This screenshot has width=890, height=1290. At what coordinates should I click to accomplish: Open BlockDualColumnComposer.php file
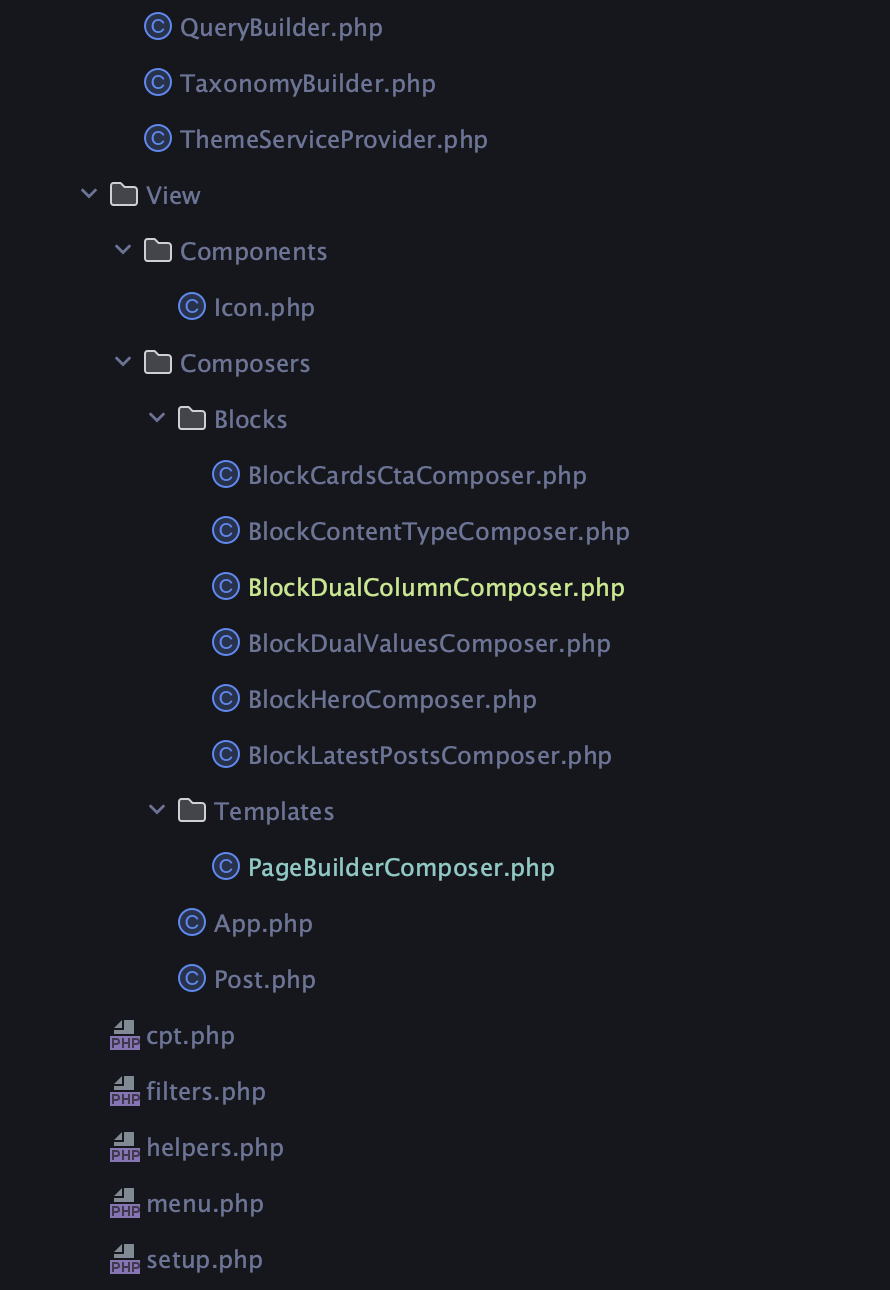point(436,587)
